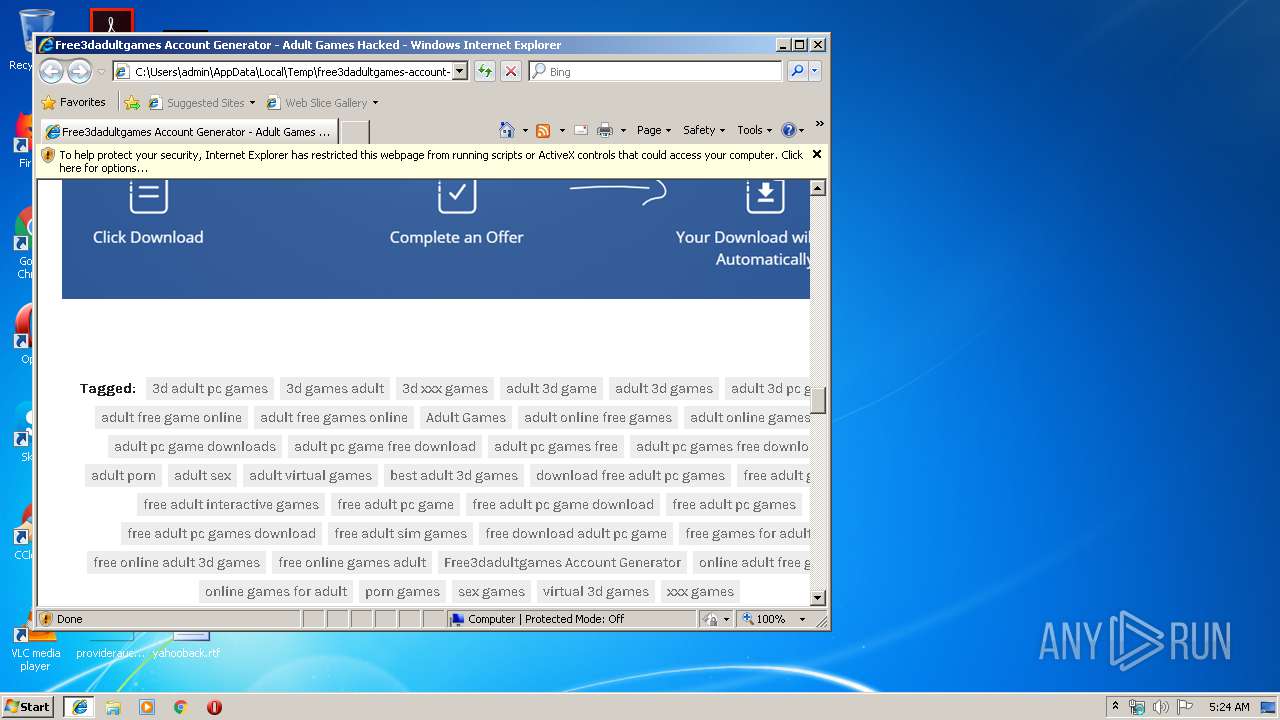Open the Start menu

tap(28, 707)
